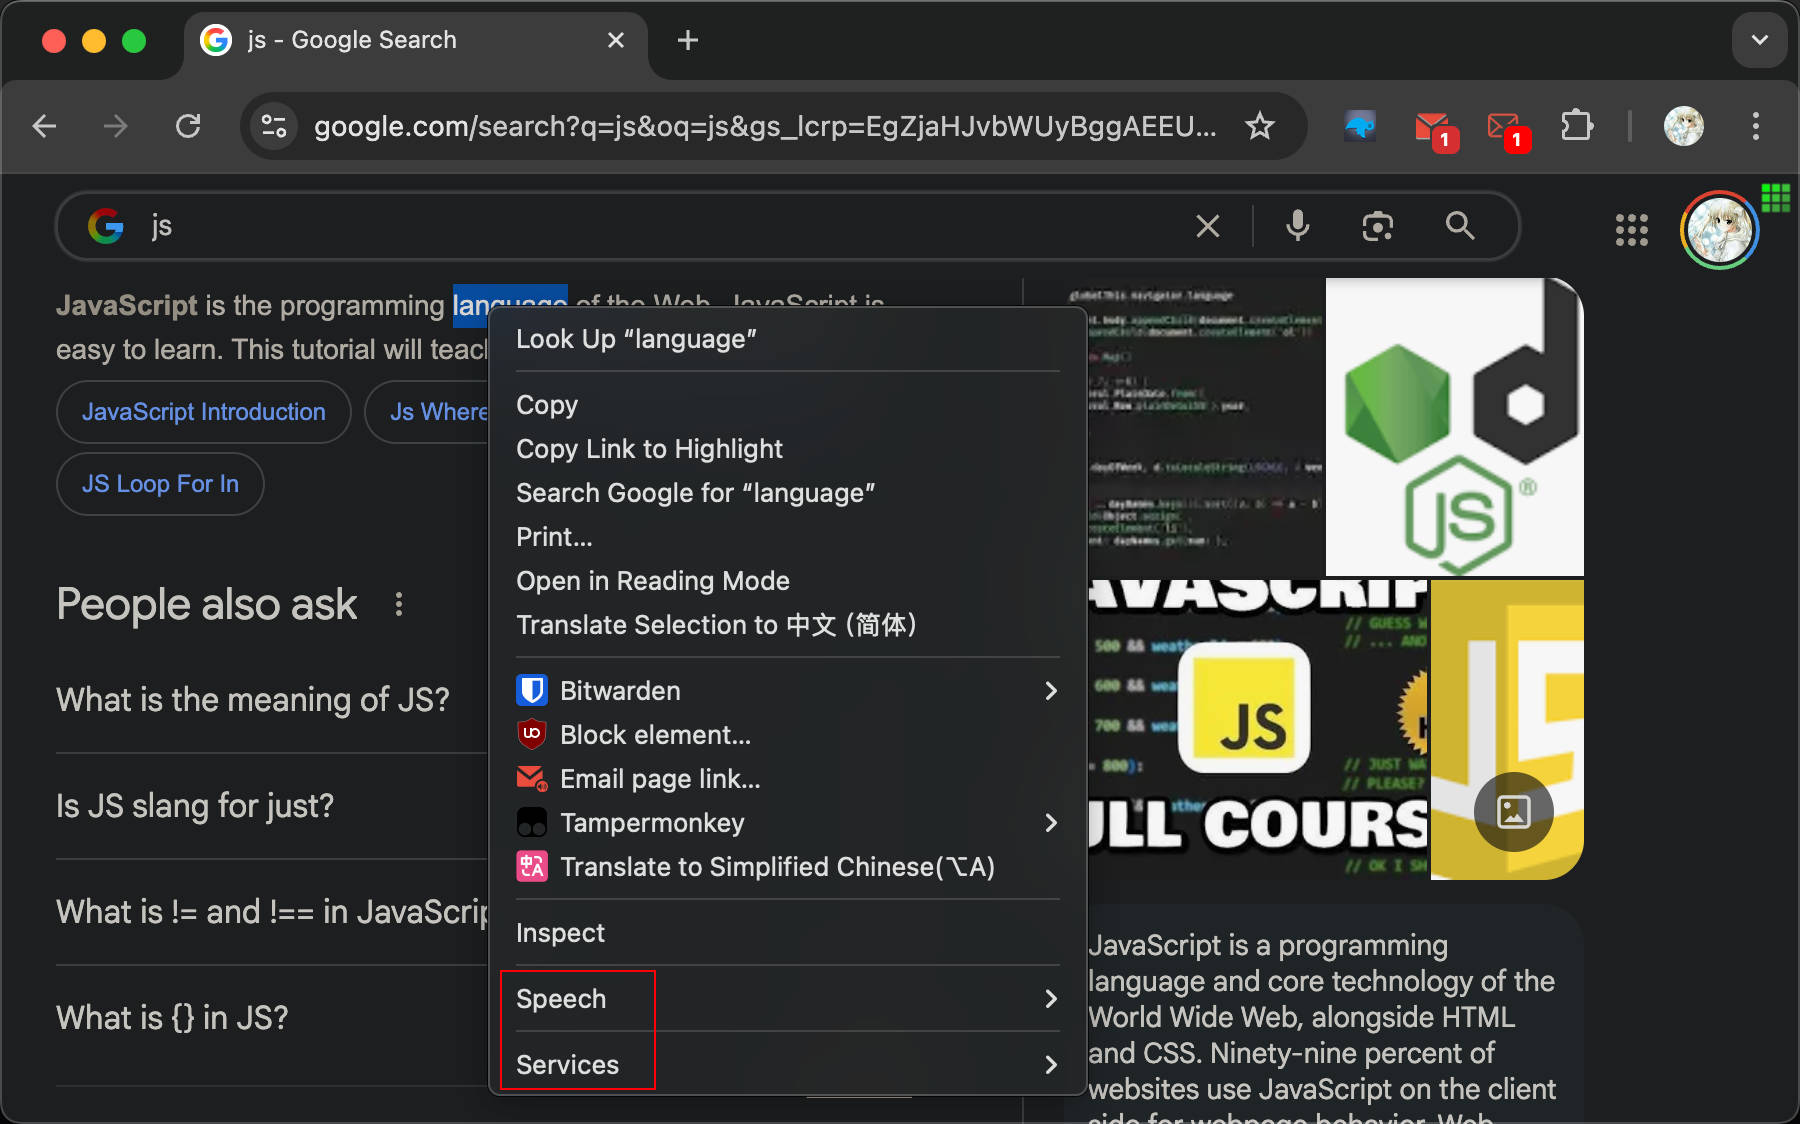Open the Node.js logo thumbnail
This screenshot has height=1124, width=1800.
(x=1454, y=427)
